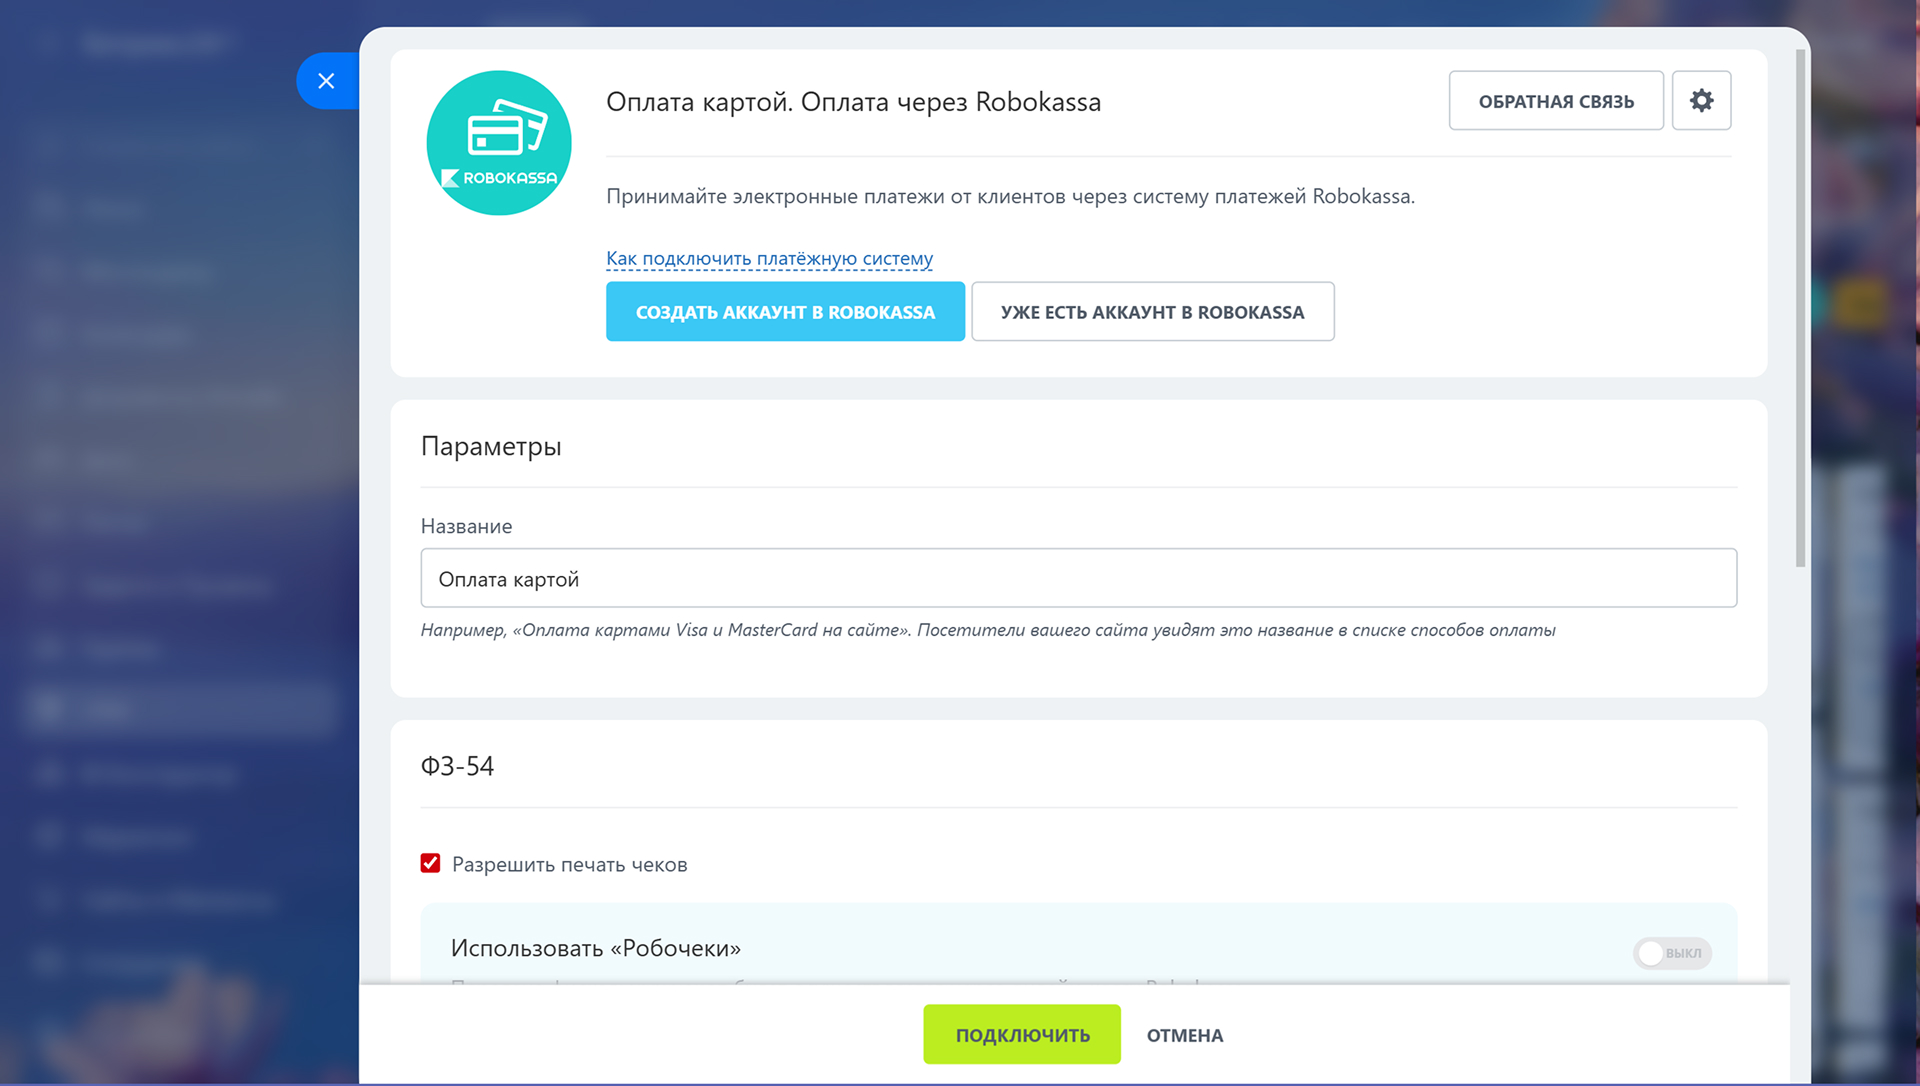Click the hint text starting with 'Например'
The image size is (1920, 1086).
point(988,630)
